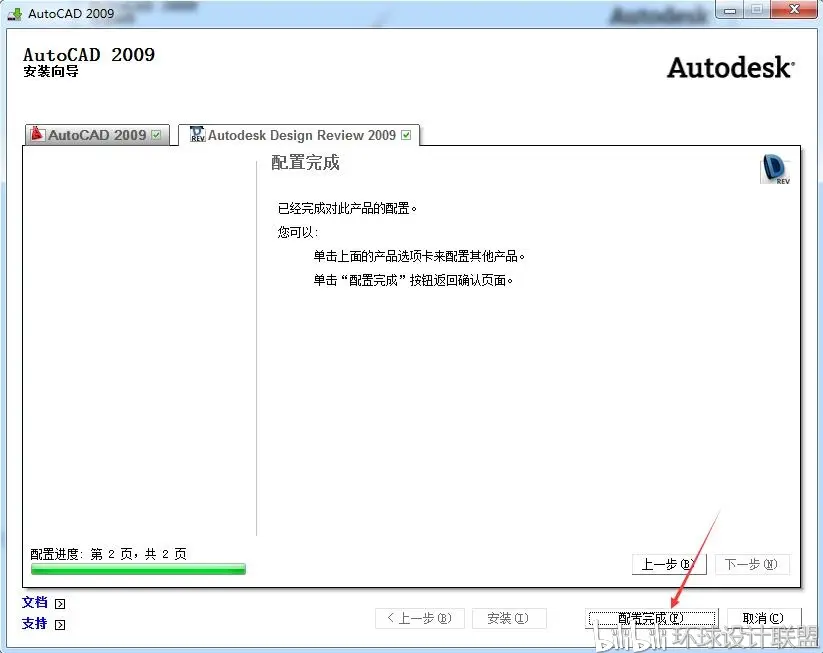The height and width of the screenshot is (653, 823).
Task: Click the Design Review logo beside the 配置完成 heading
Action: pyautogui.click(x=775, y=169)
